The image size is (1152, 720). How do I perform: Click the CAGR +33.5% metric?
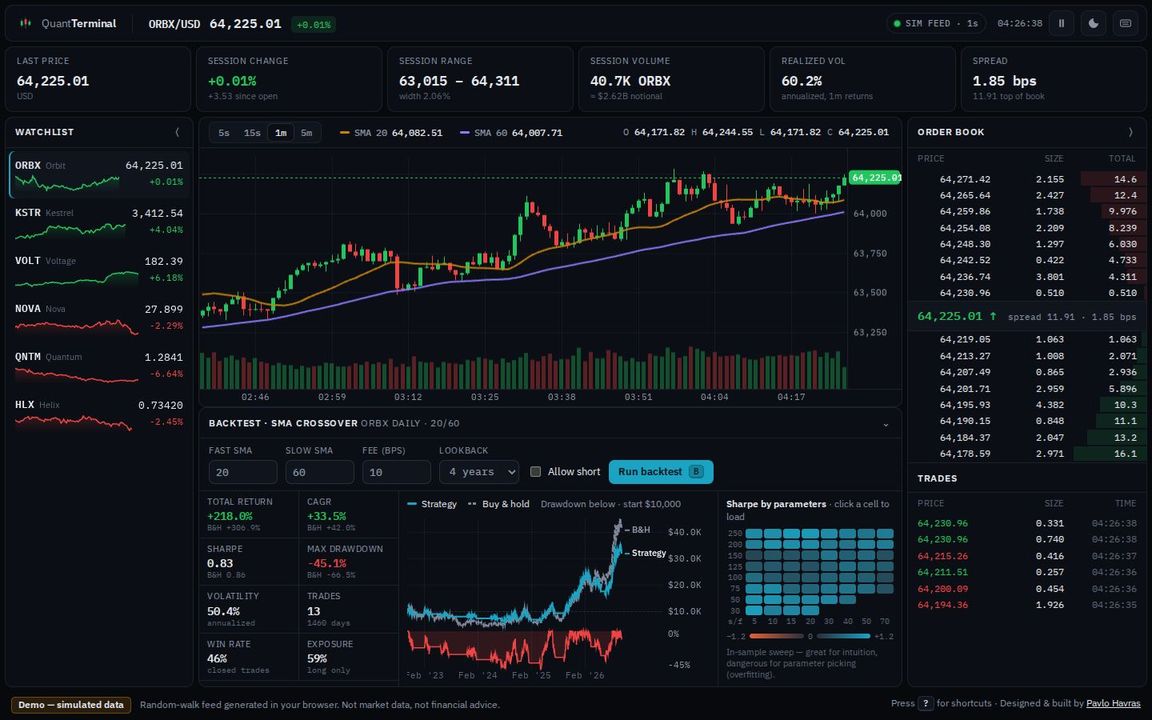coord(350,514)
